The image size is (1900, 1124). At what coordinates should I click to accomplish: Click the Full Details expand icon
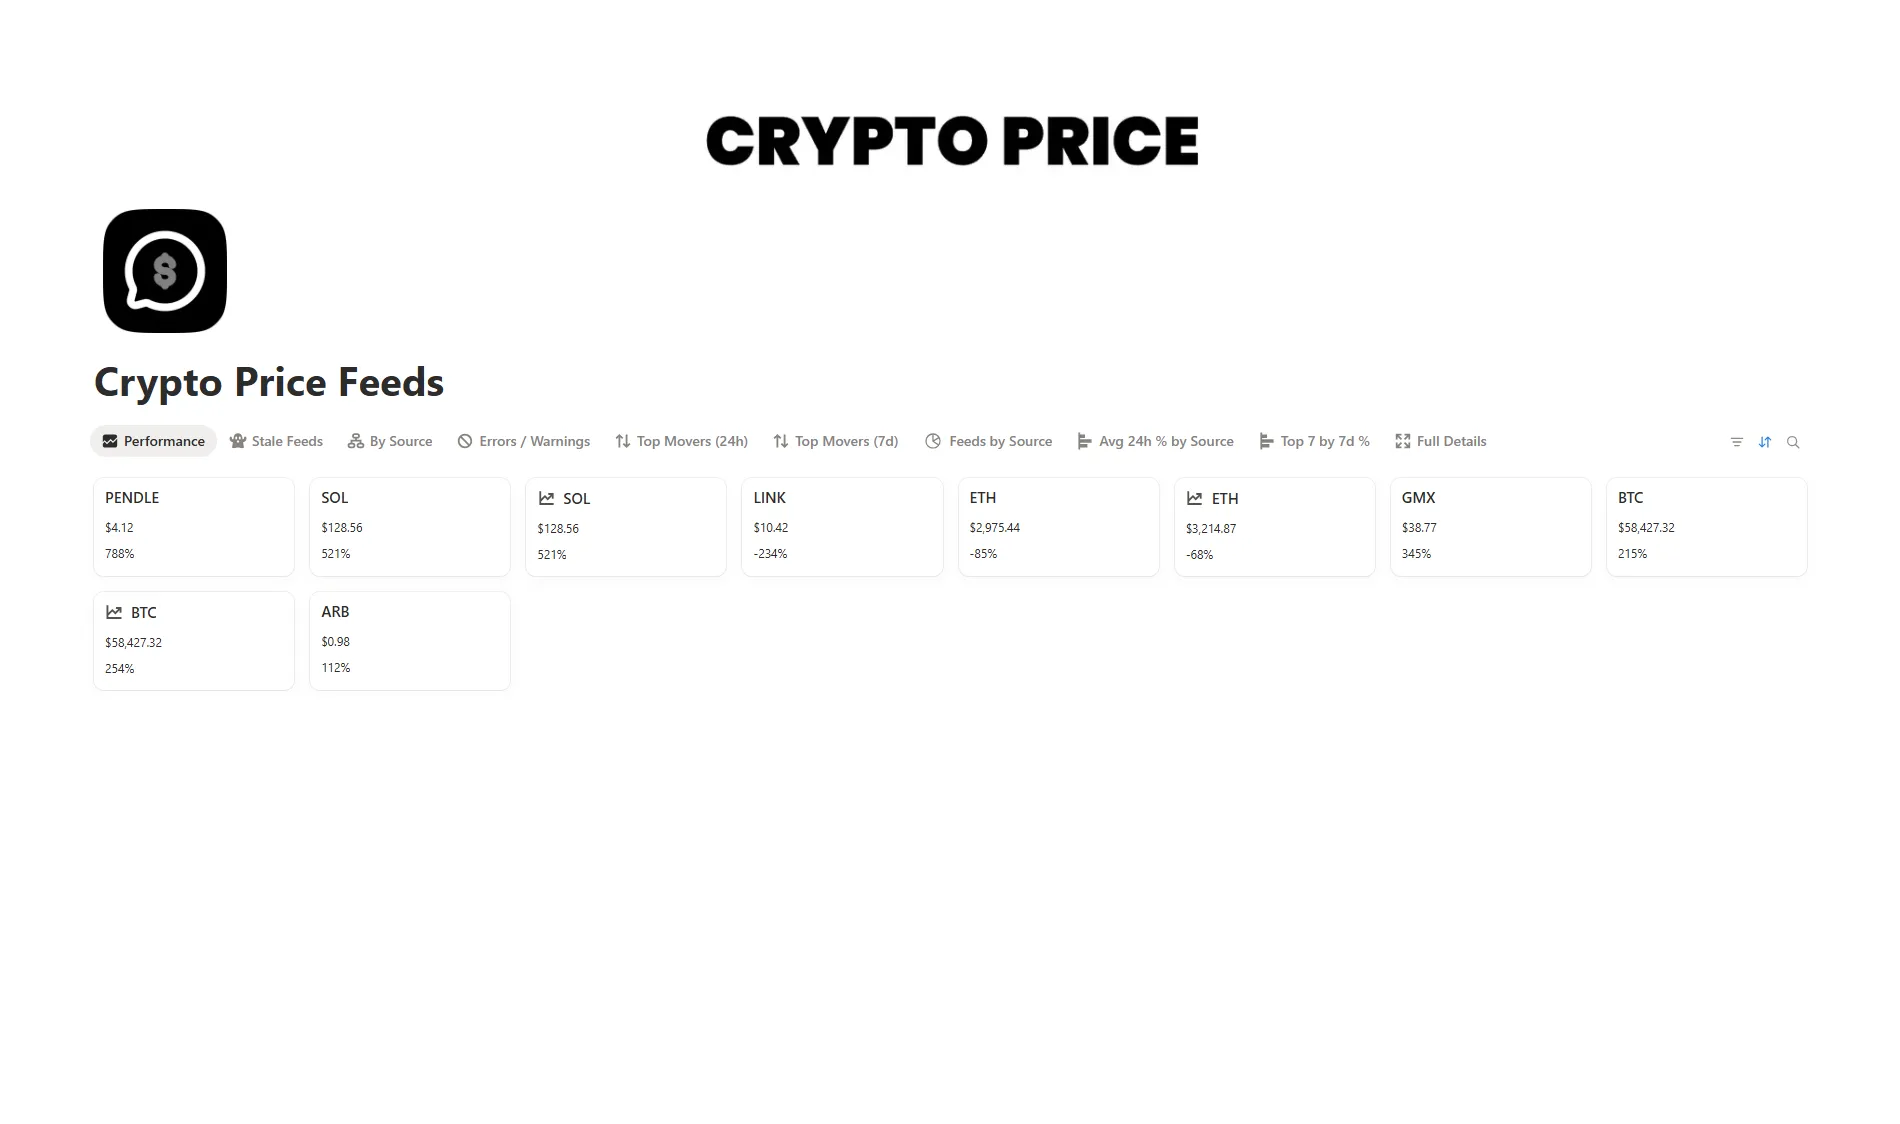click(1403, 441)
